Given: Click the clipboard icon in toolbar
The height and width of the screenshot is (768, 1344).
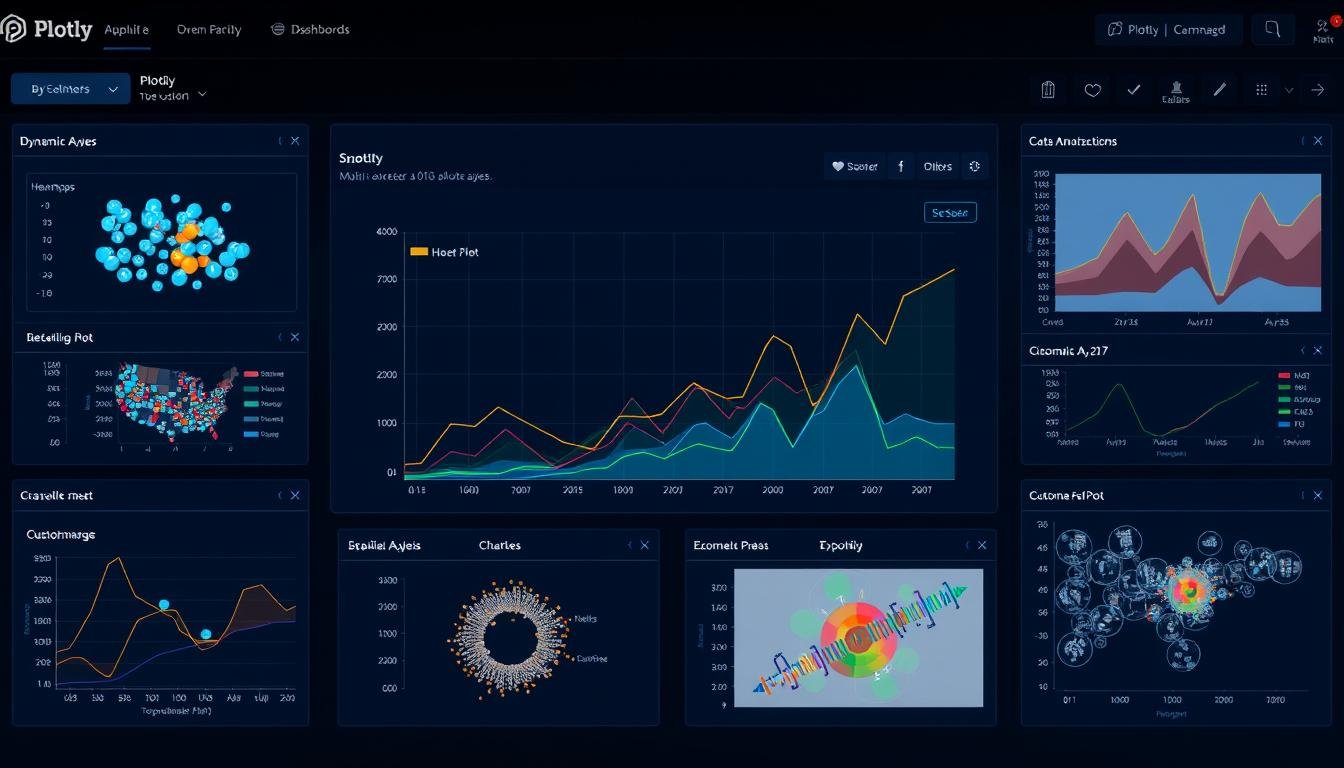Looking at the screenshot, I should tap(1048, 89).
